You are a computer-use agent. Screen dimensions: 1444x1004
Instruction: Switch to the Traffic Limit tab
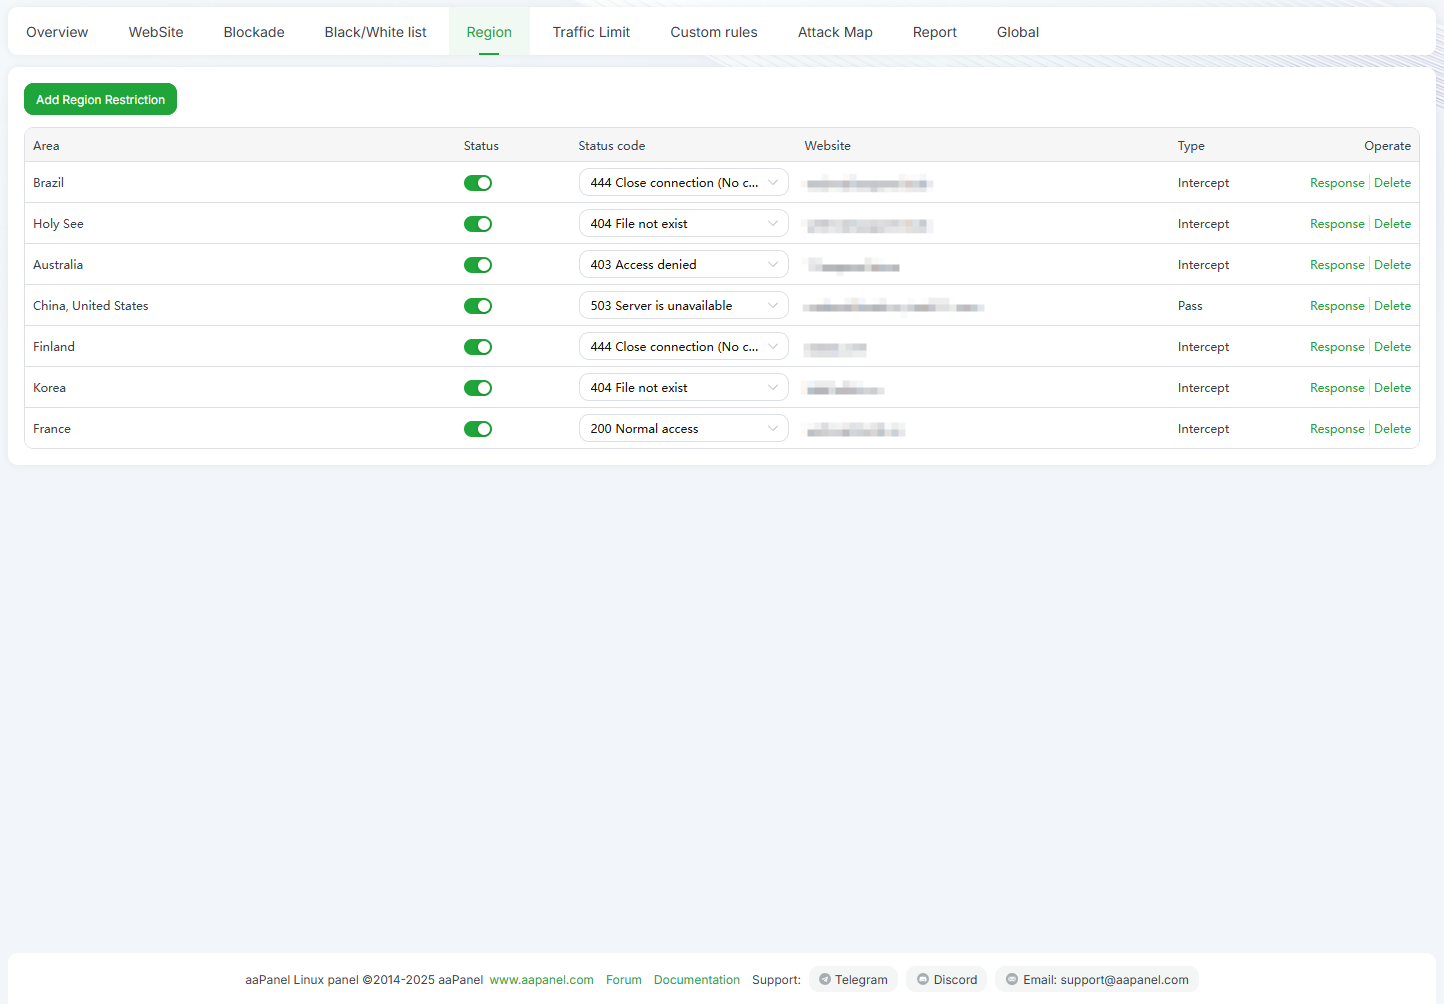[x=591, y=32]
